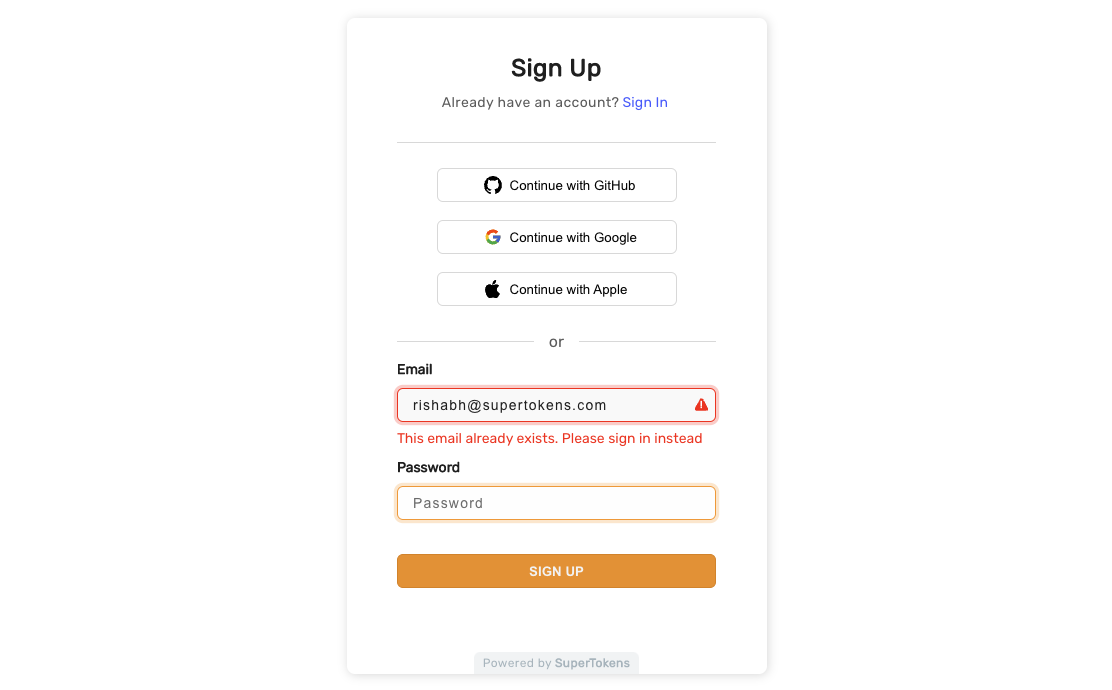Screen dimensions: 1112x690
Task: Select the GitHub icon on its sign-up button
Action: (492, 185)
